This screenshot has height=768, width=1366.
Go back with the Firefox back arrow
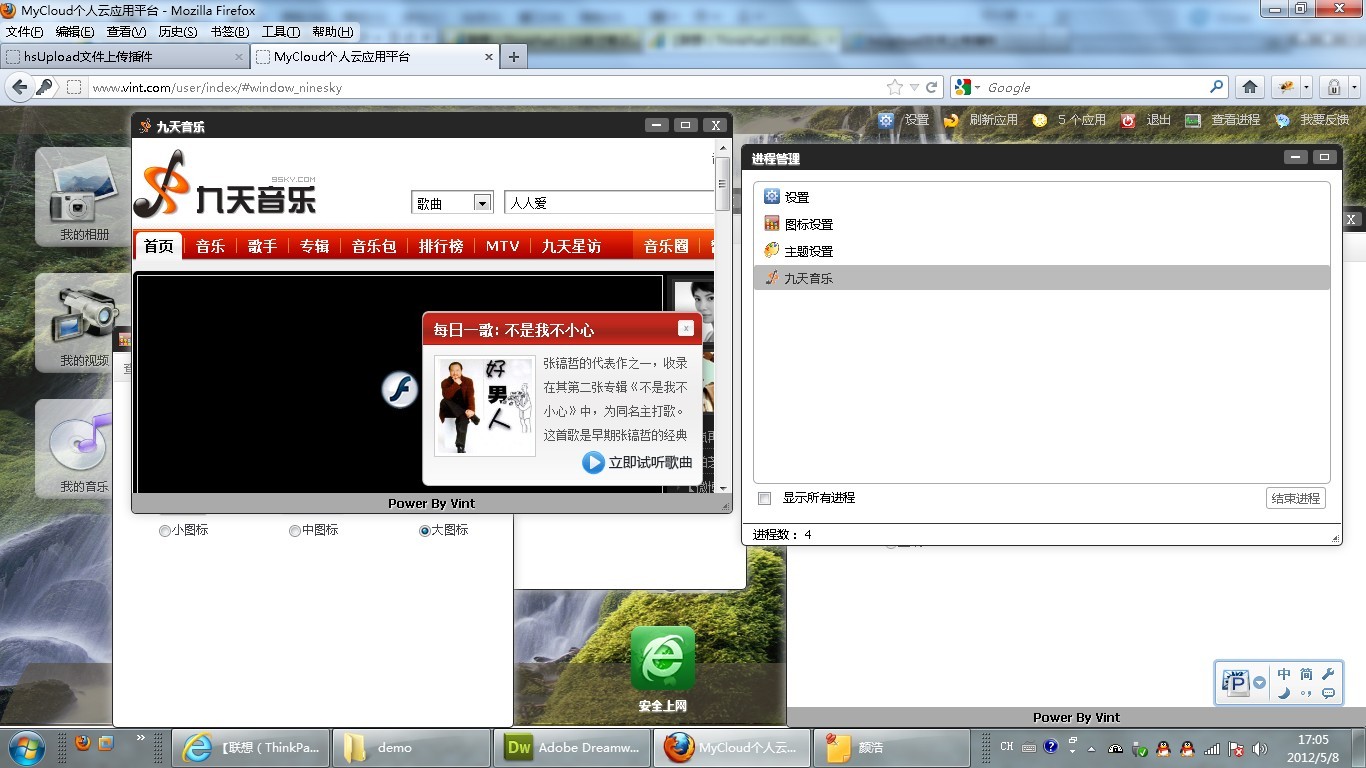[19, 87]
